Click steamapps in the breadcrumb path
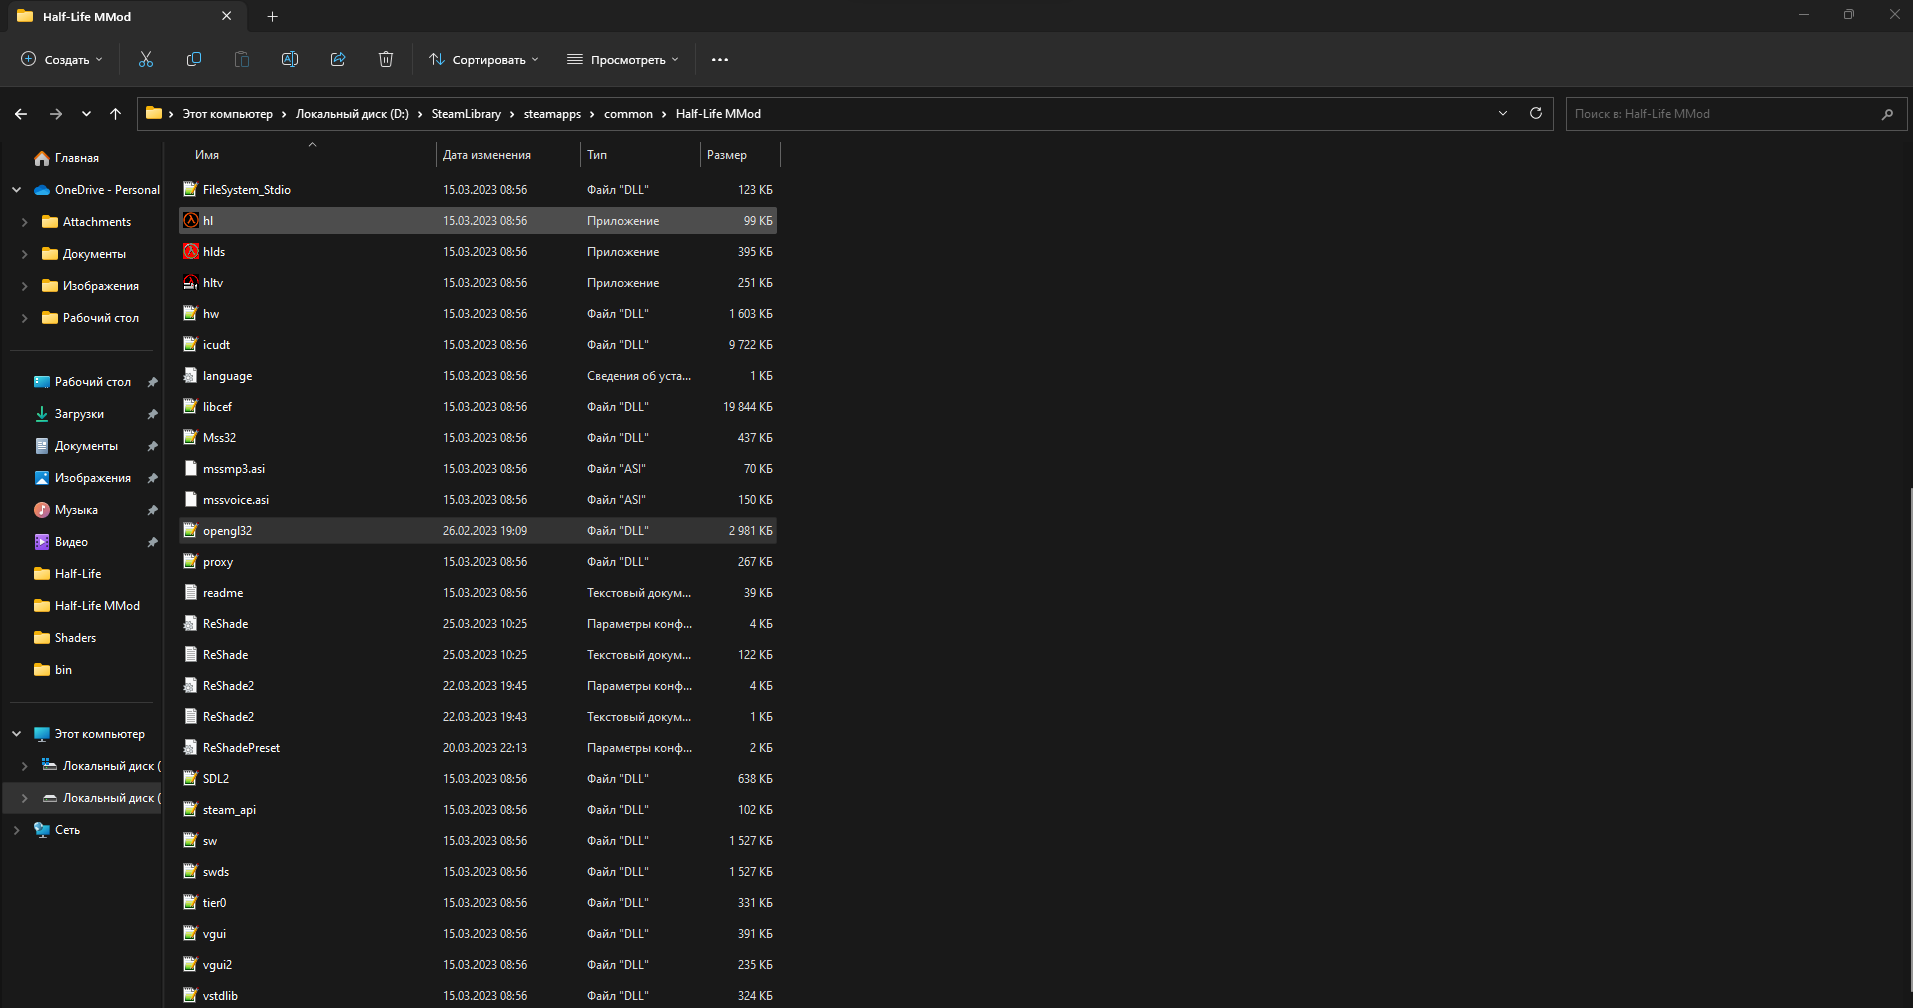 pyautogui.click(x=552, y=114)
